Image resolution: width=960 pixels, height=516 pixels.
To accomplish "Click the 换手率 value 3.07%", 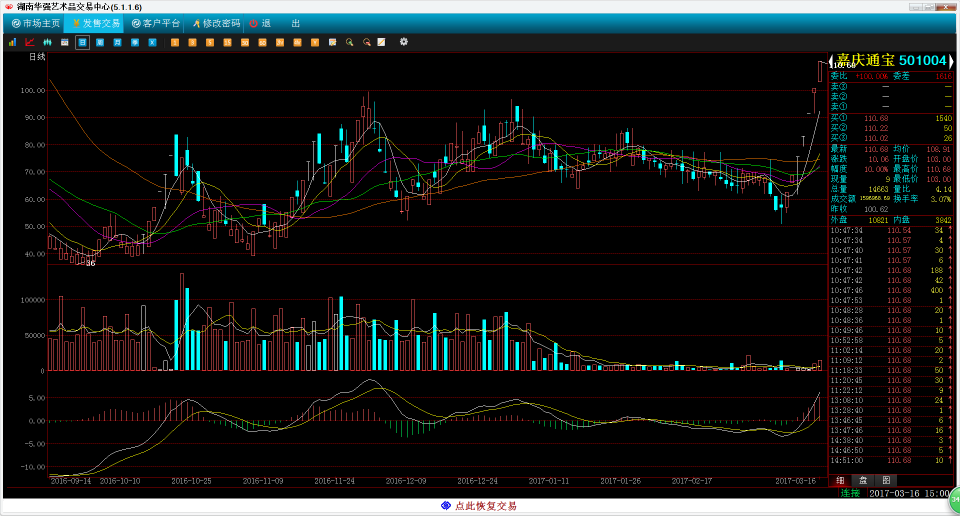I will [941, 199].
